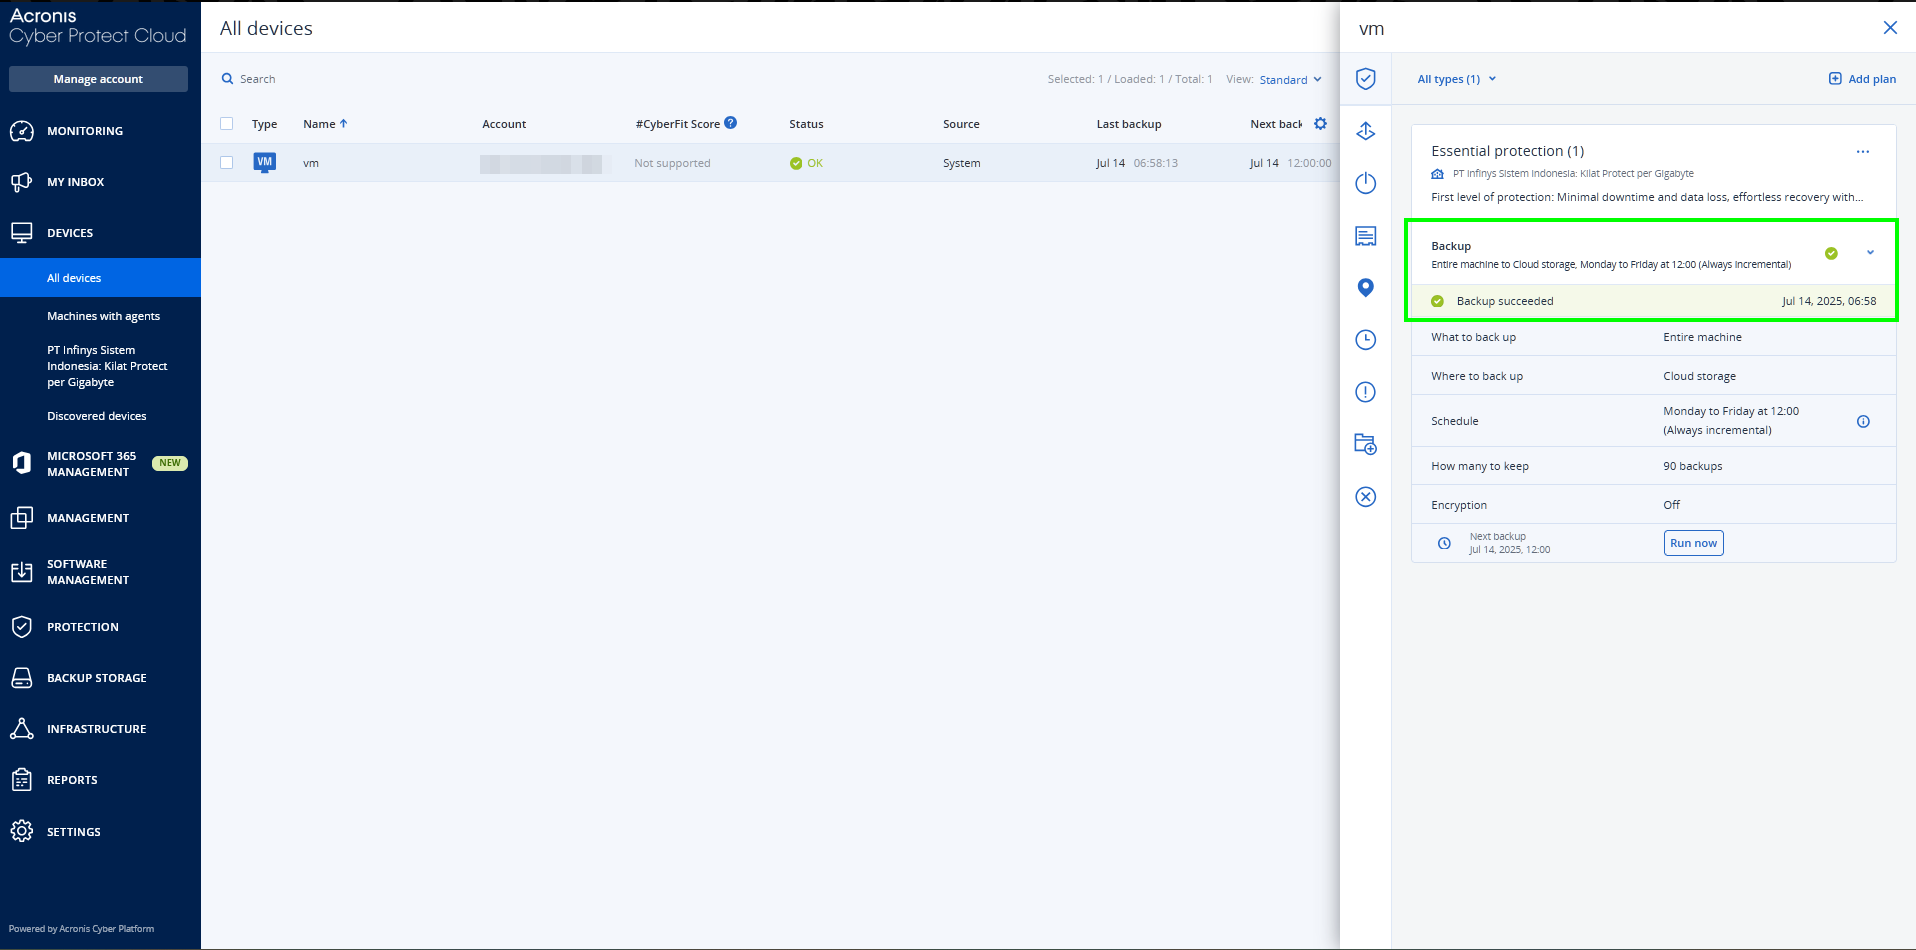The image size is (1916, 950).
Task: Open the map pin location icon
Action: tap(1365, 288)
